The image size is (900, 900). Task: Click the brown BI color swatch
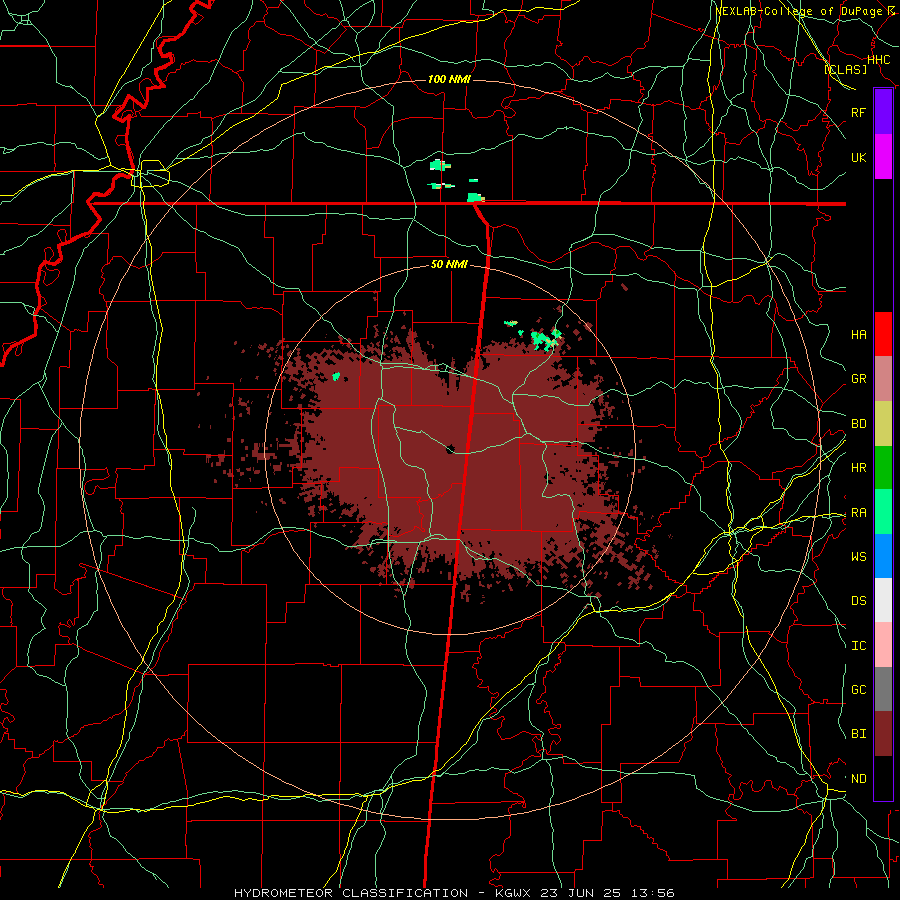pyautogui.click(x=883, y=734)
